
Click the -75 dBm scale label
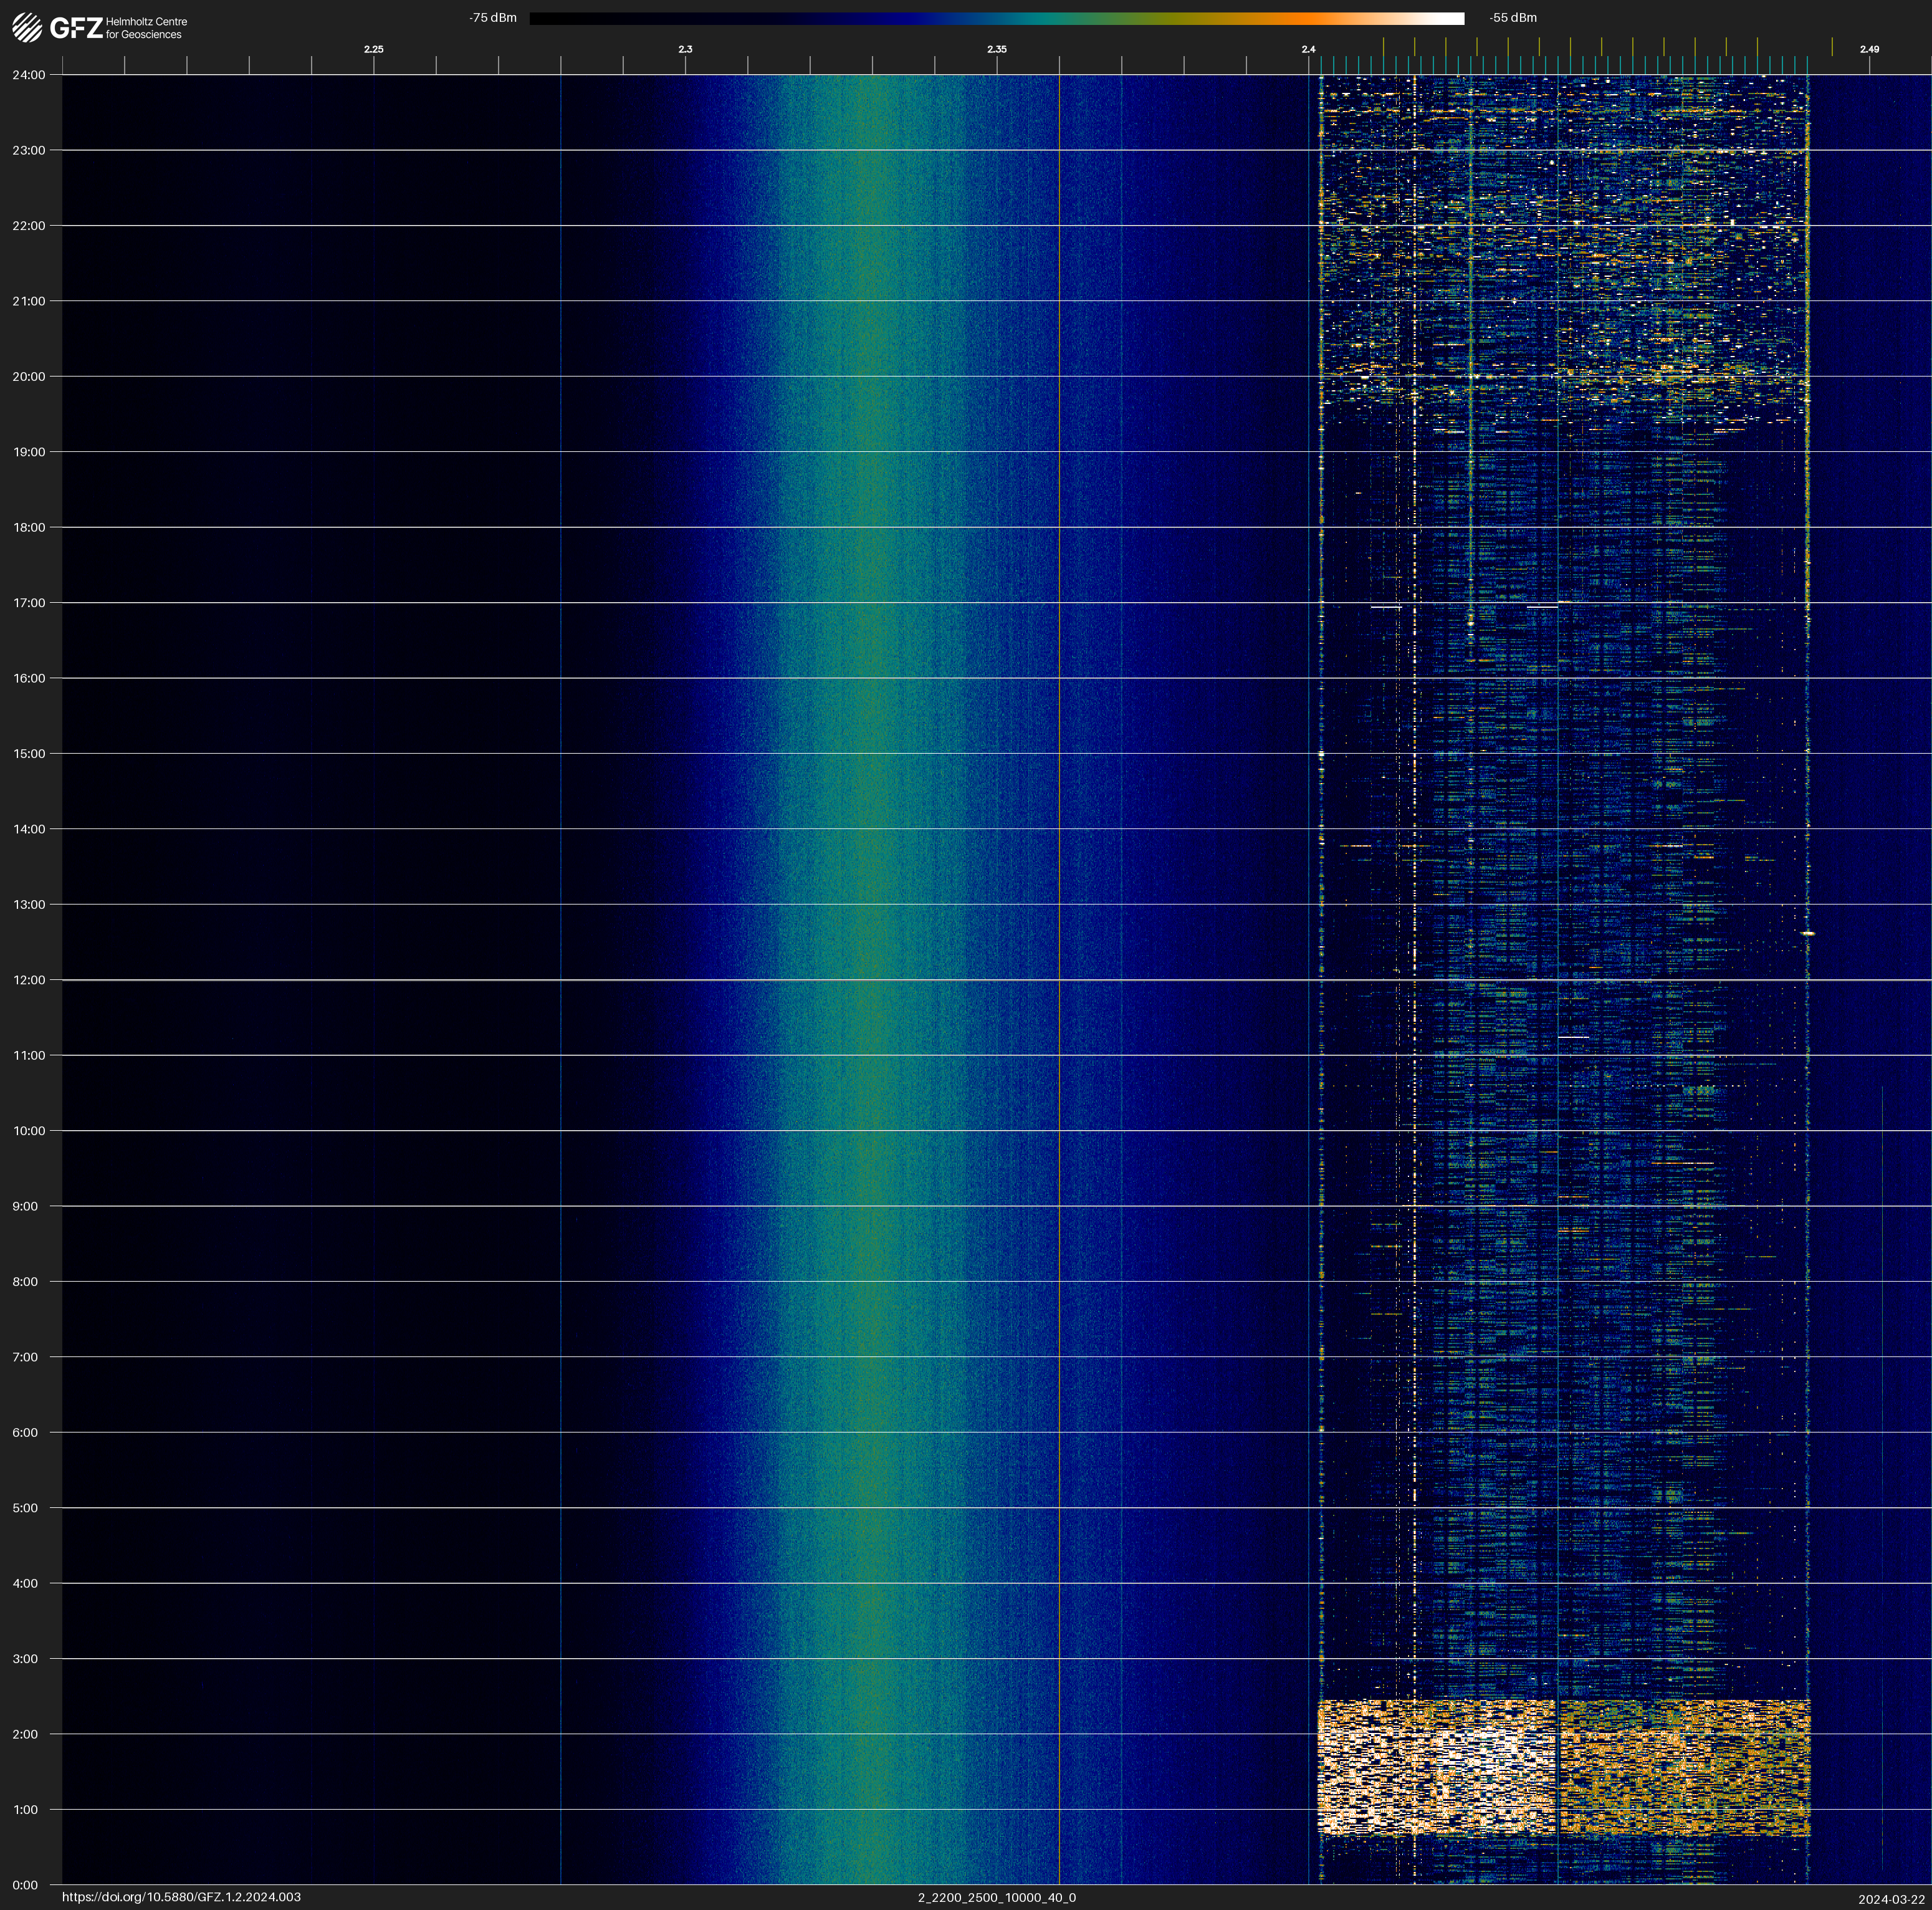[x=493, y=18]
